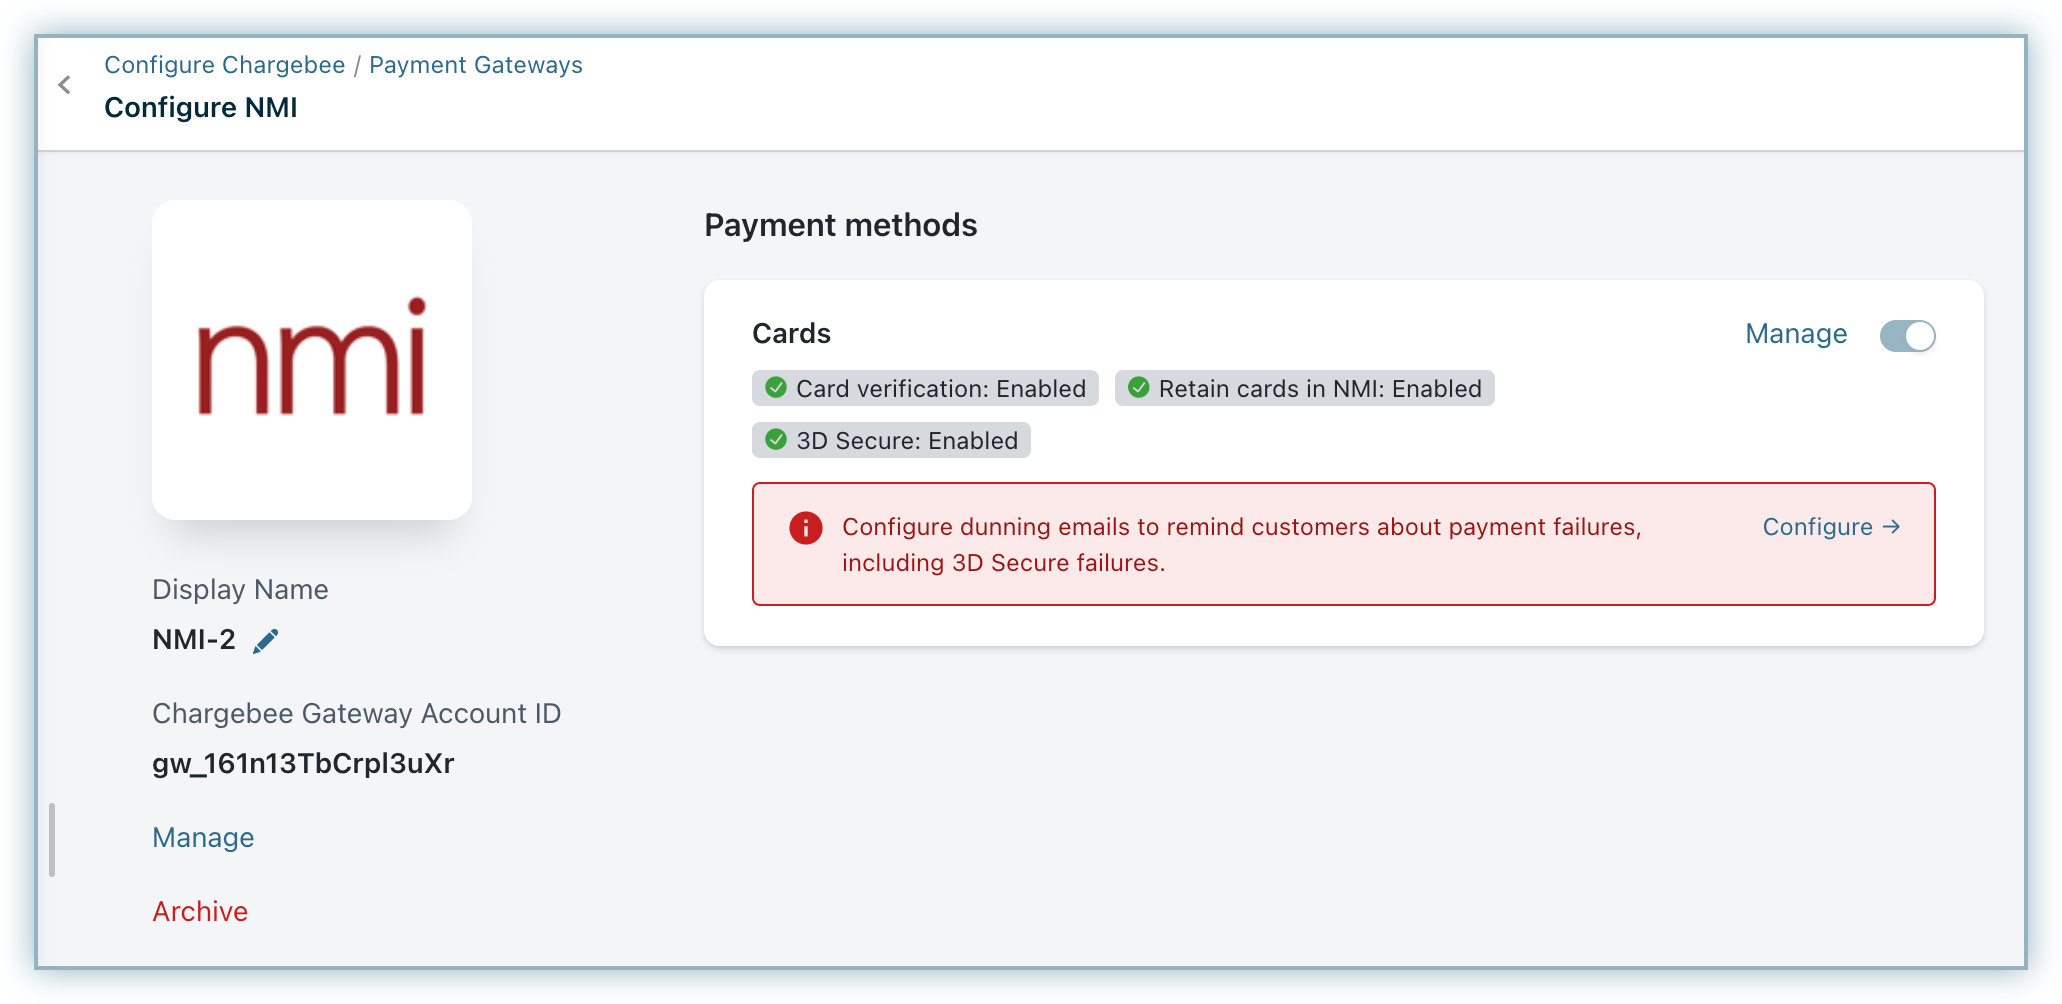Screen dimensions: 2062x1004
Task: Click the Cards section title
Action: click(791, 334)
